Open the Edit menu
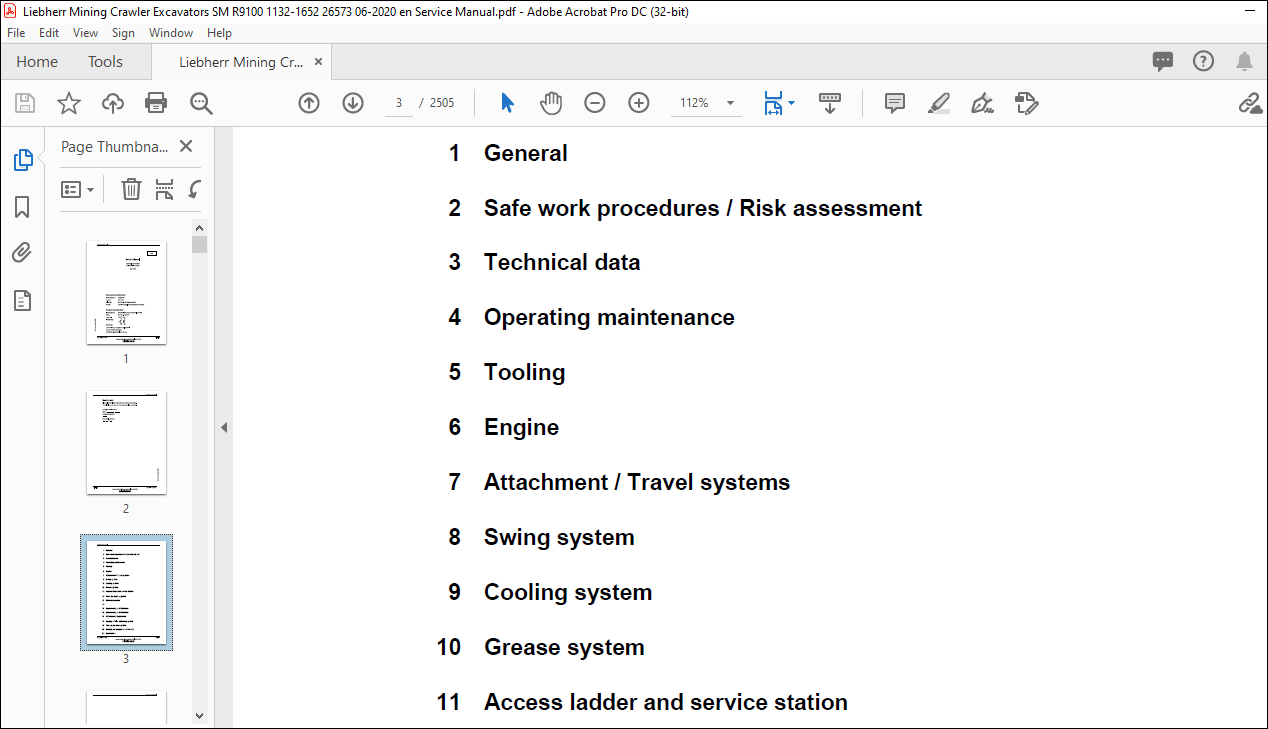Image resolution: width=1268 pixels, height=729 pixels. [x=49, y=33]
